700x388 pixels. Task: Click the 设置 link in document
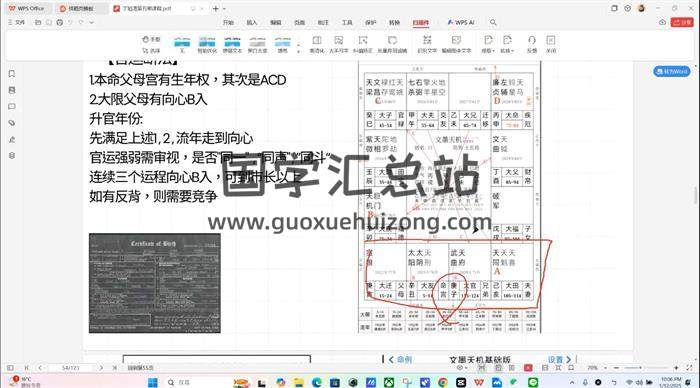(559, 359)
